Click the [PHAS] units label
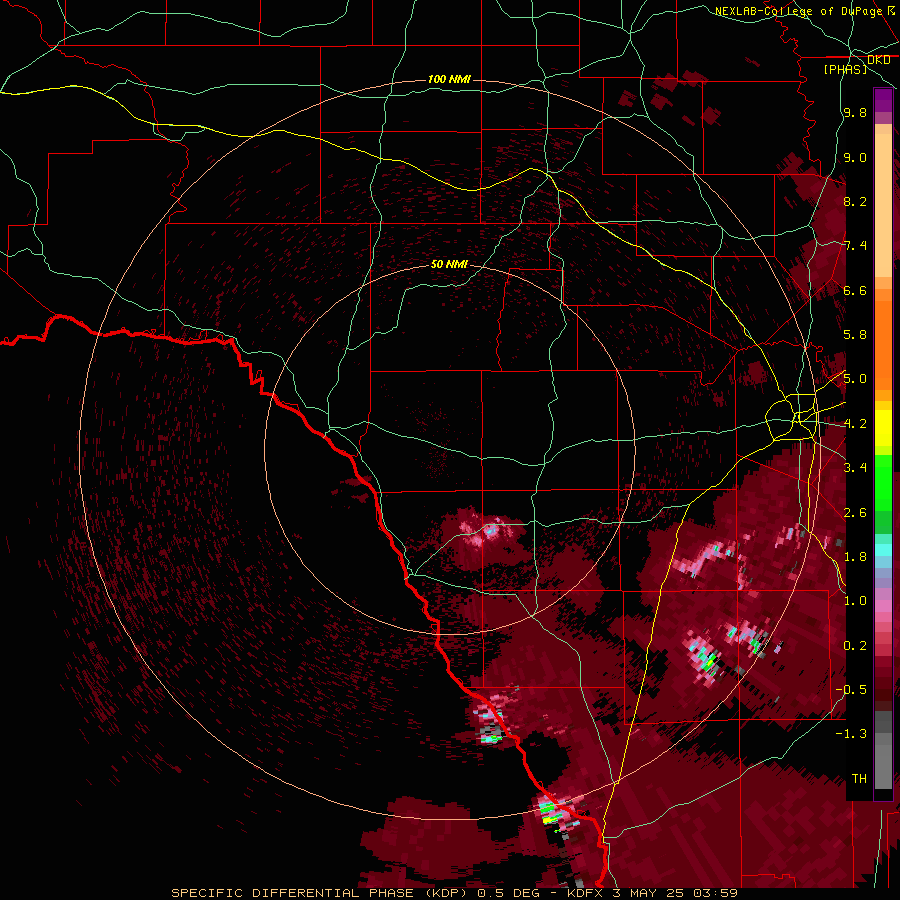The height and width of the screenshot is (900, 900). point(845,69)
